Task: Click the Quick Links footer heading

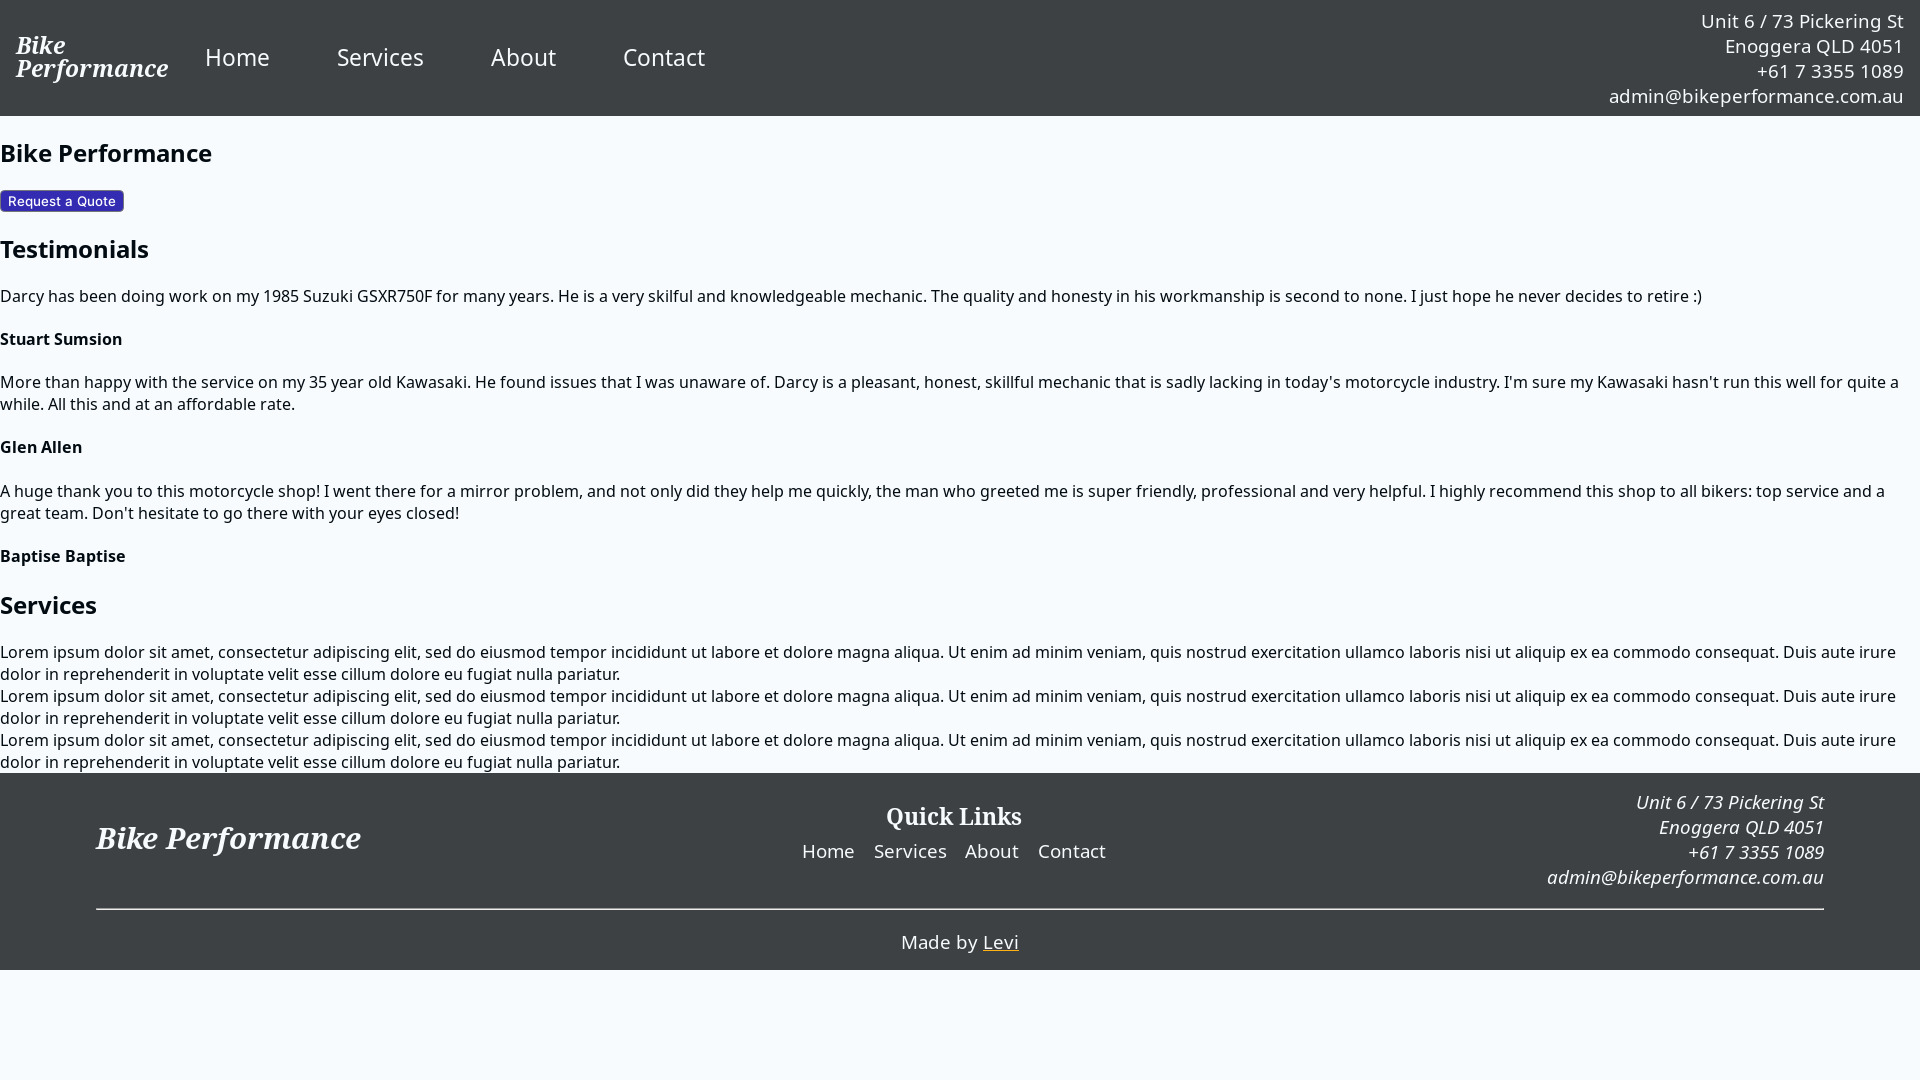Action: 954,817
